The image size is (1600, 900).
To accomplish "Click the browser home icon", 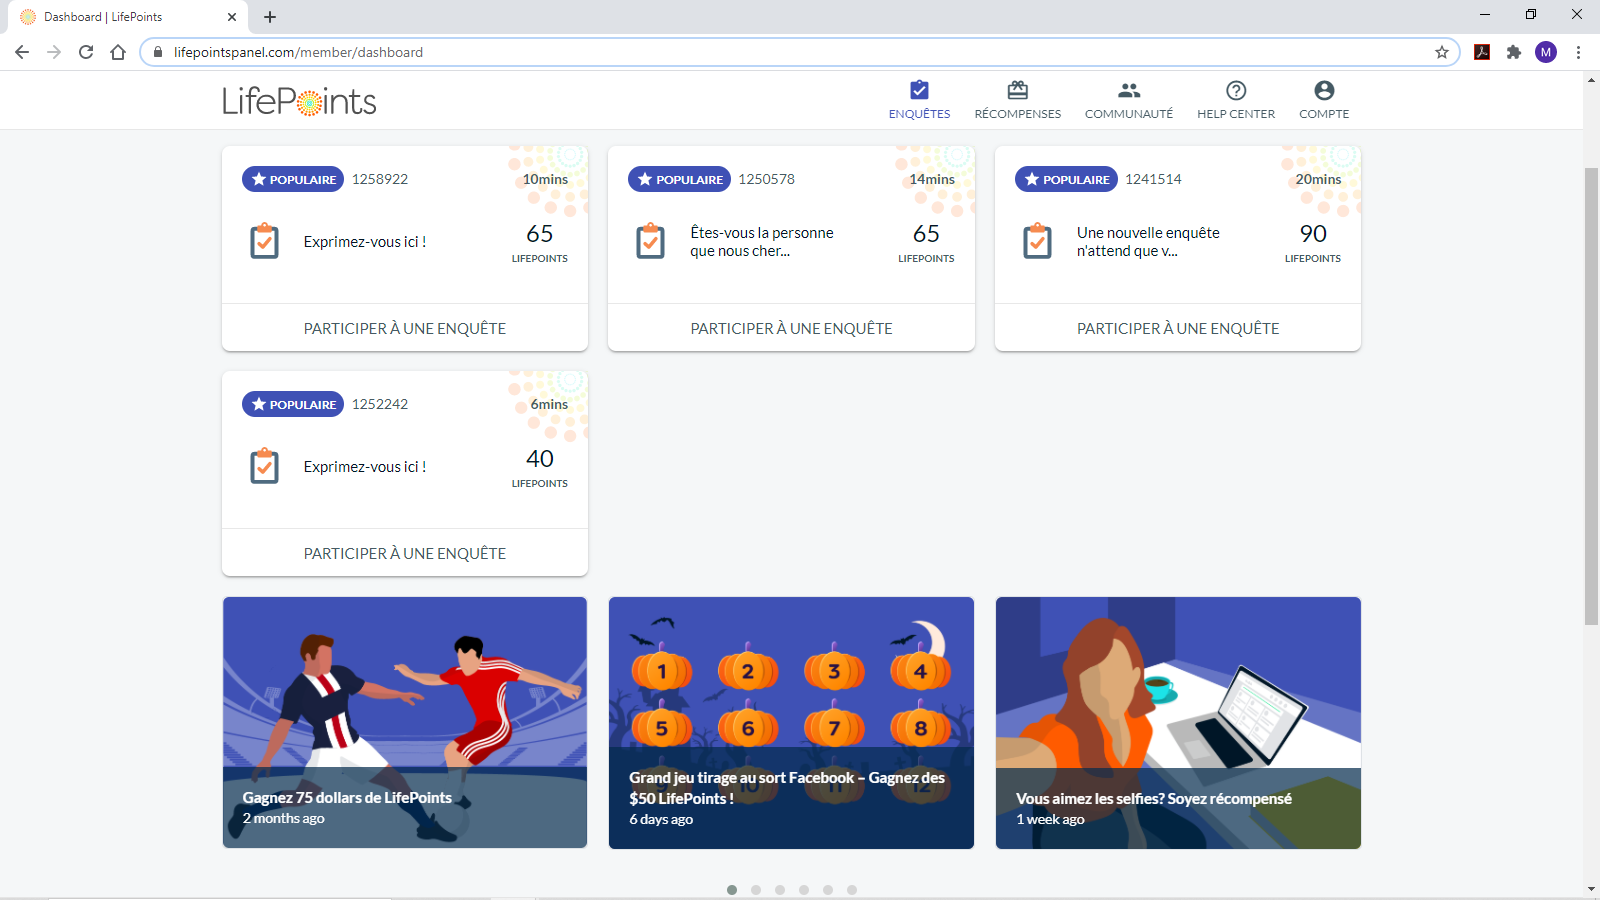I will tap(118, 52).
